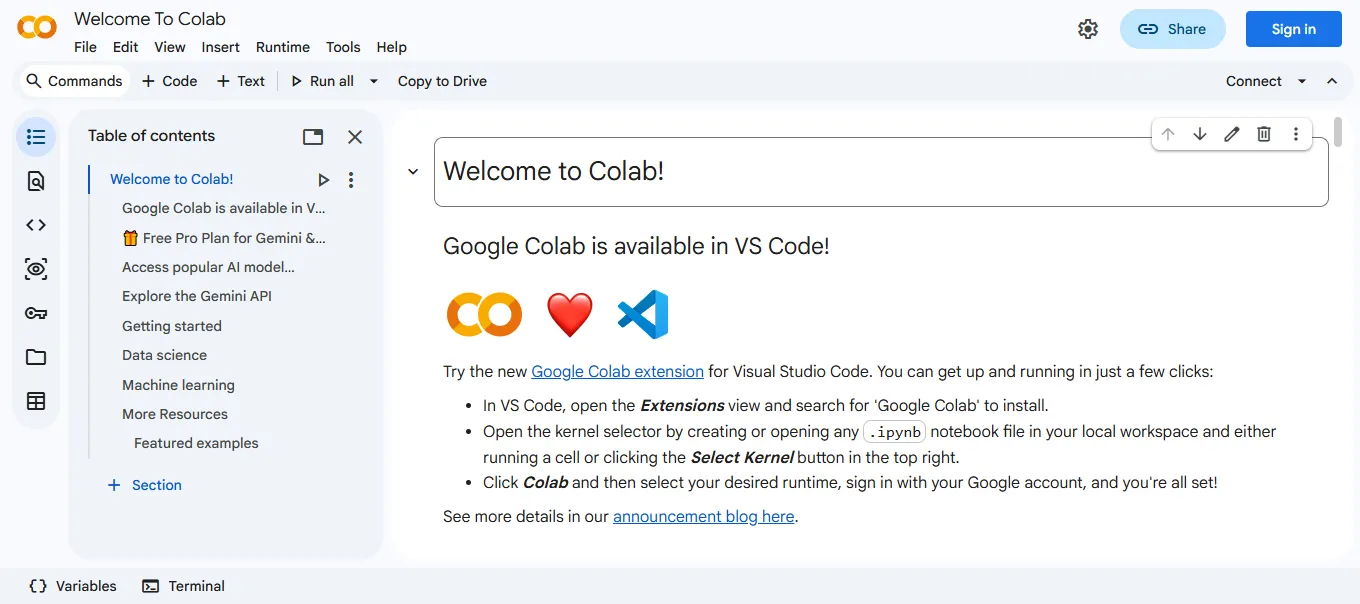Click the edit pencil icon on cell
This screenshot has width=1360, height=604.
pyautogui.click(x=1232, y=134)
